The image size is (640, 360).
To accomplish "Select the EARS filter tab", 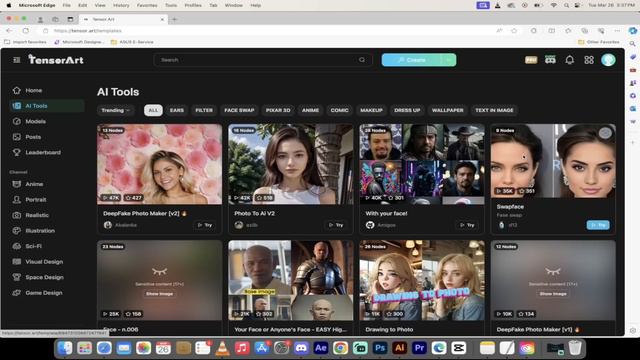I will click(177, 110).
